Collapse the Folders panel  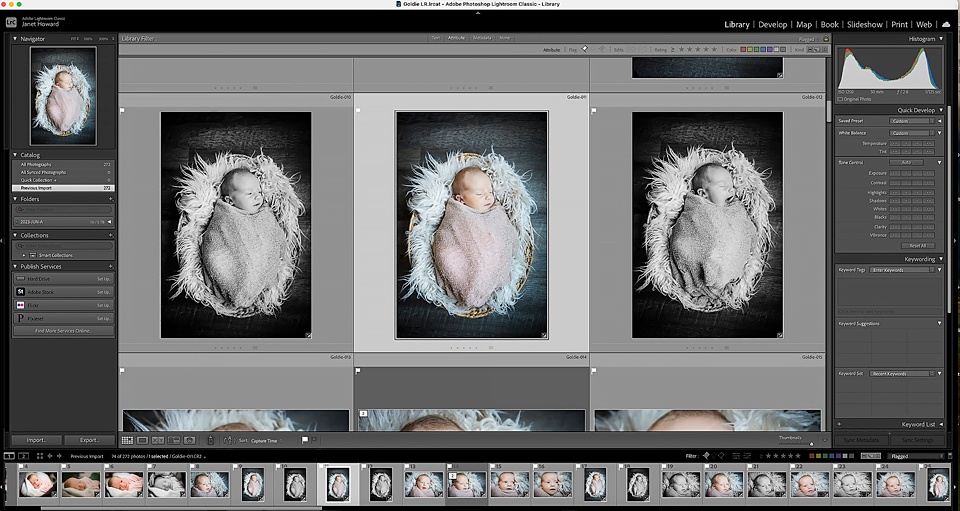[15, 199]
